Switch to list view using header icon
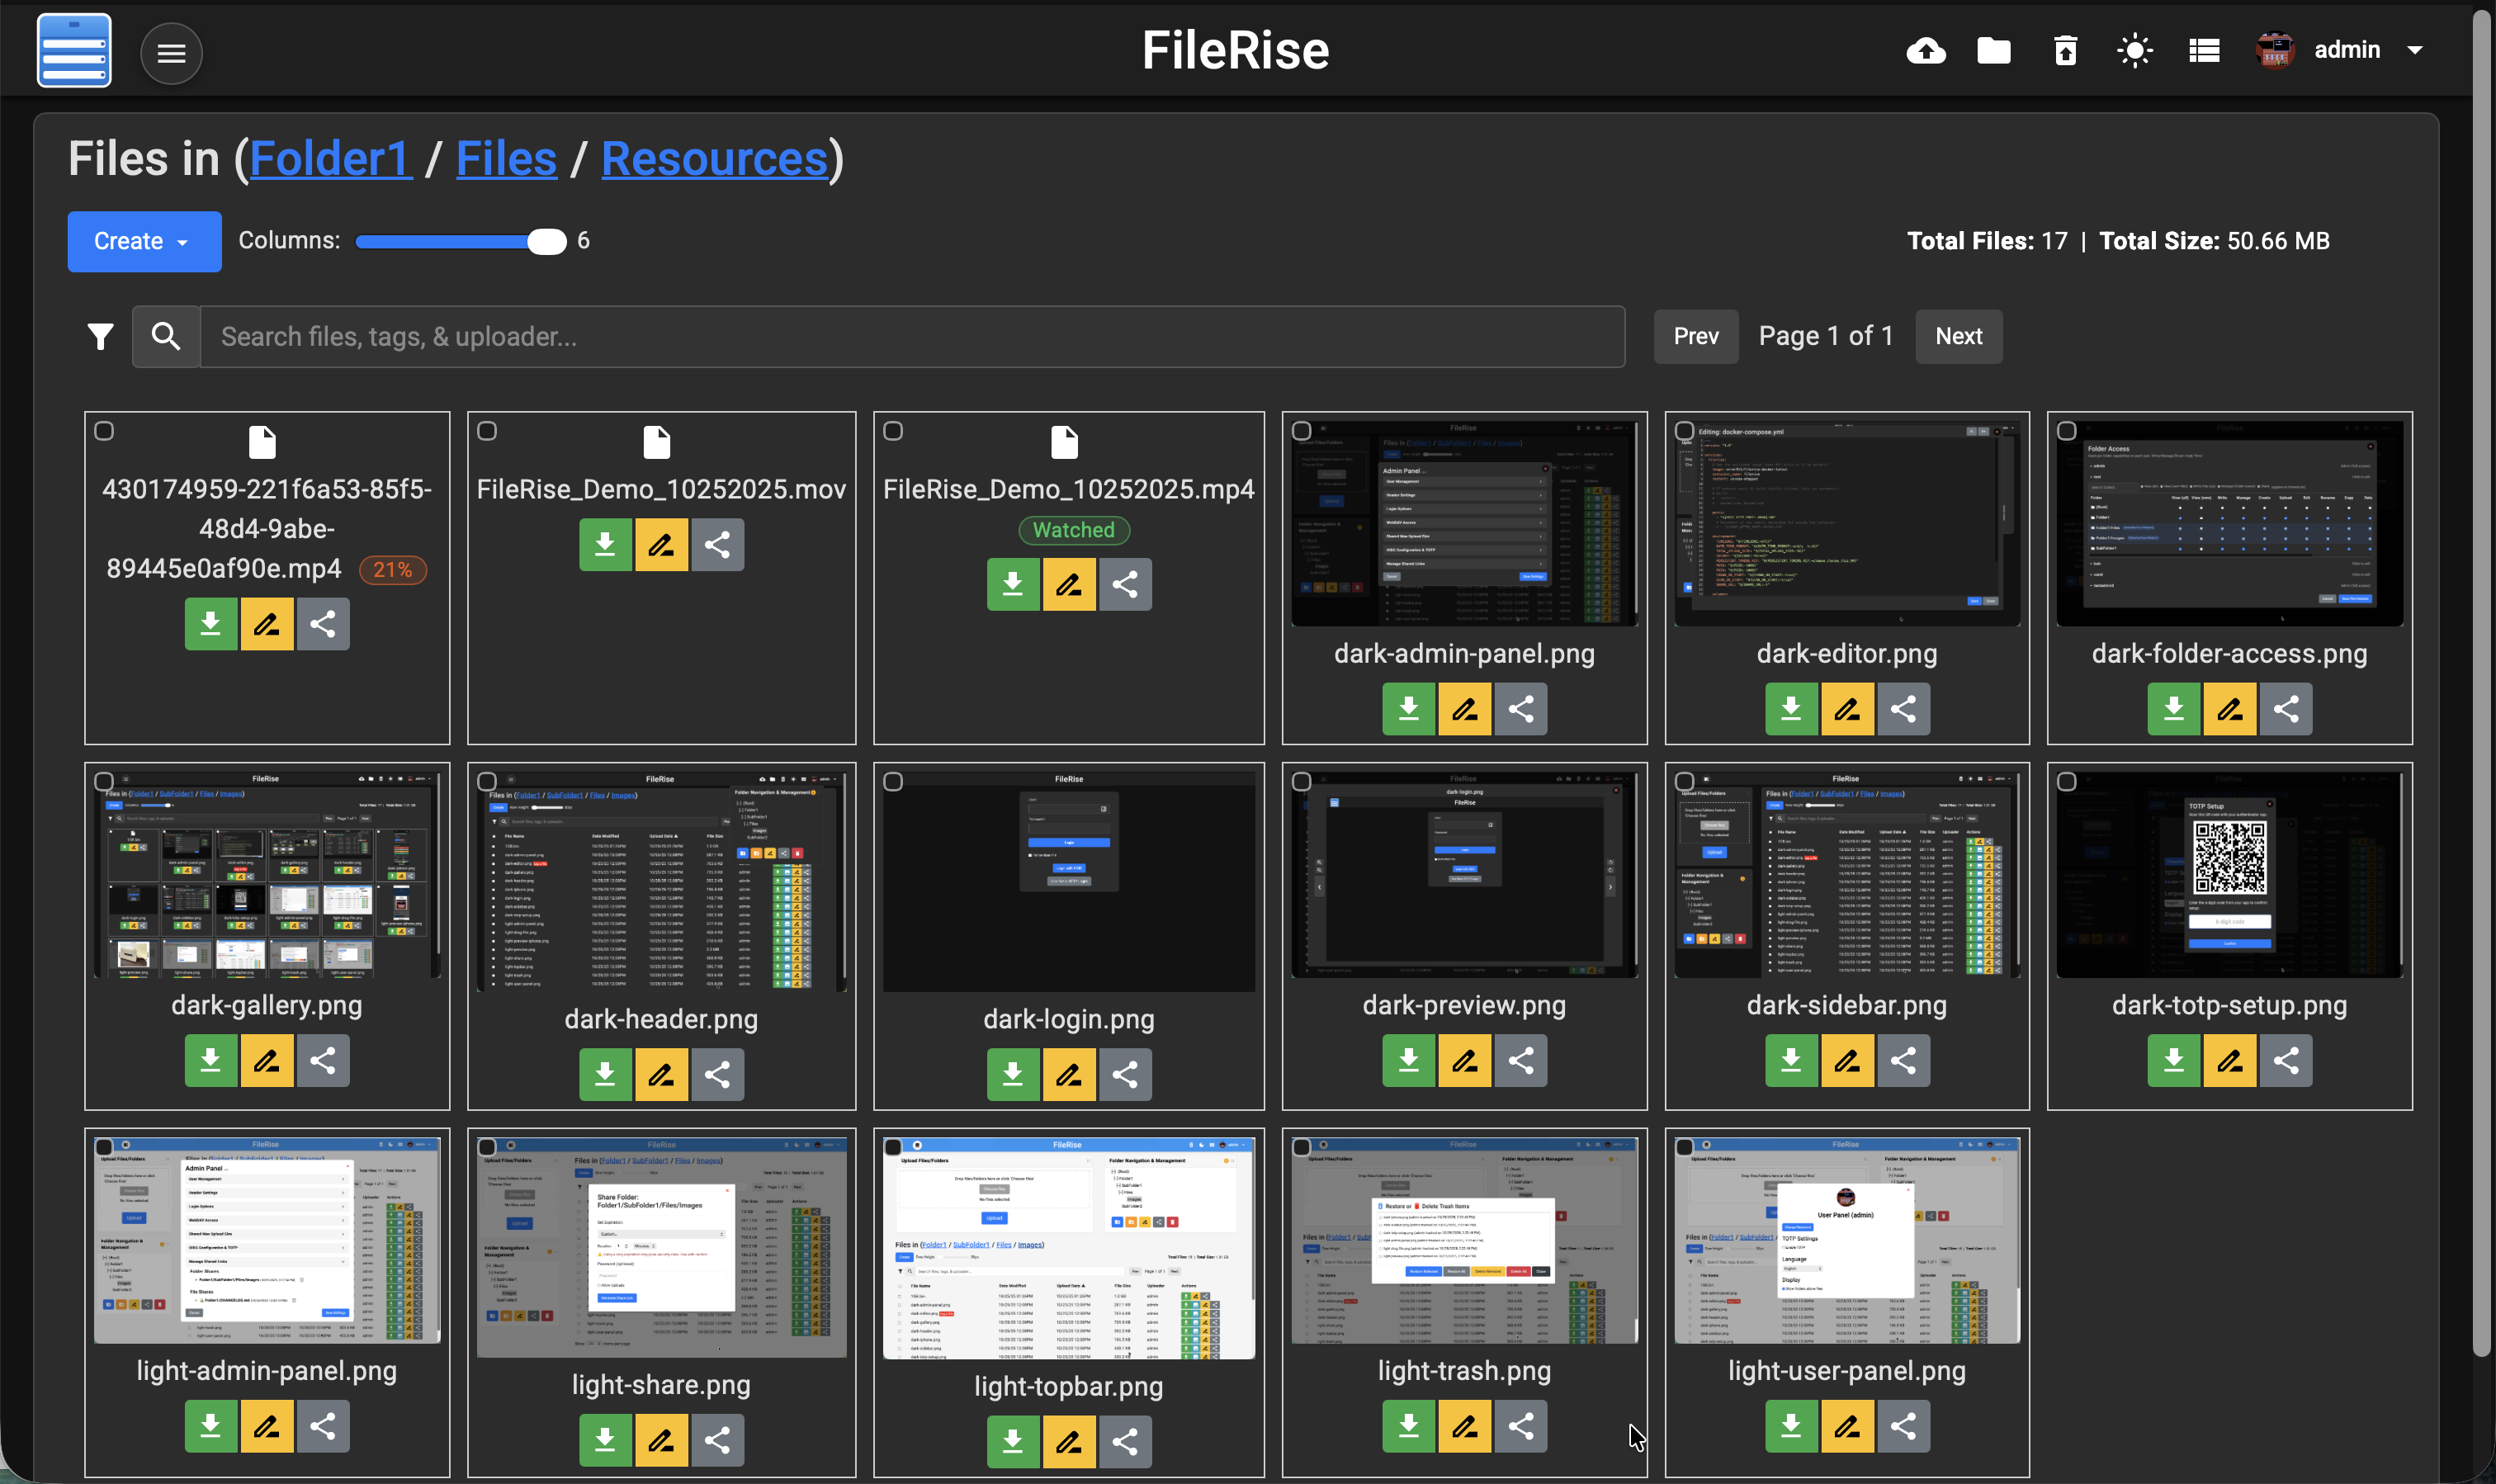2496x1484 pixels. point(2204,50)
